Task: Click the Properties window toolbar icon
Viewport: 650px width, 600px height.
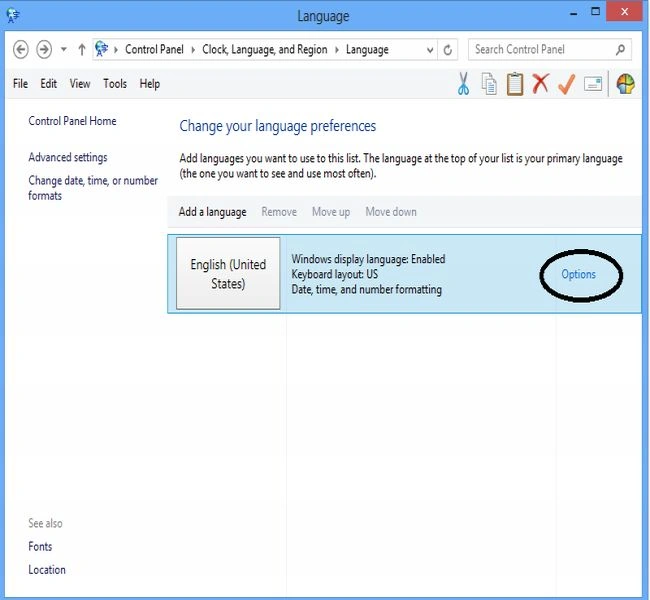Action: click(593, 84)
